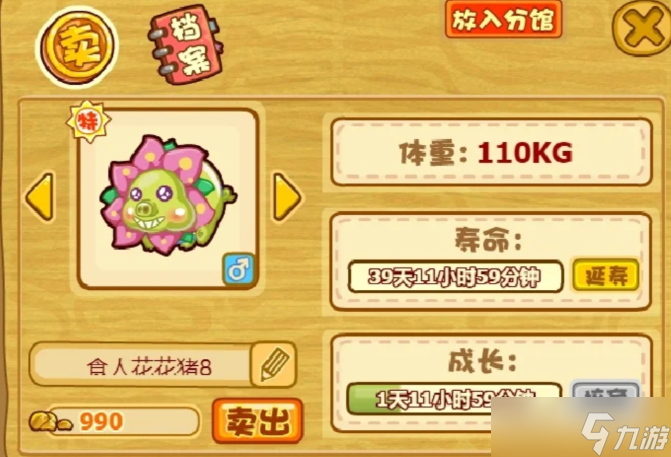Click the flower pig portrait thumbnail

(168, 199)
